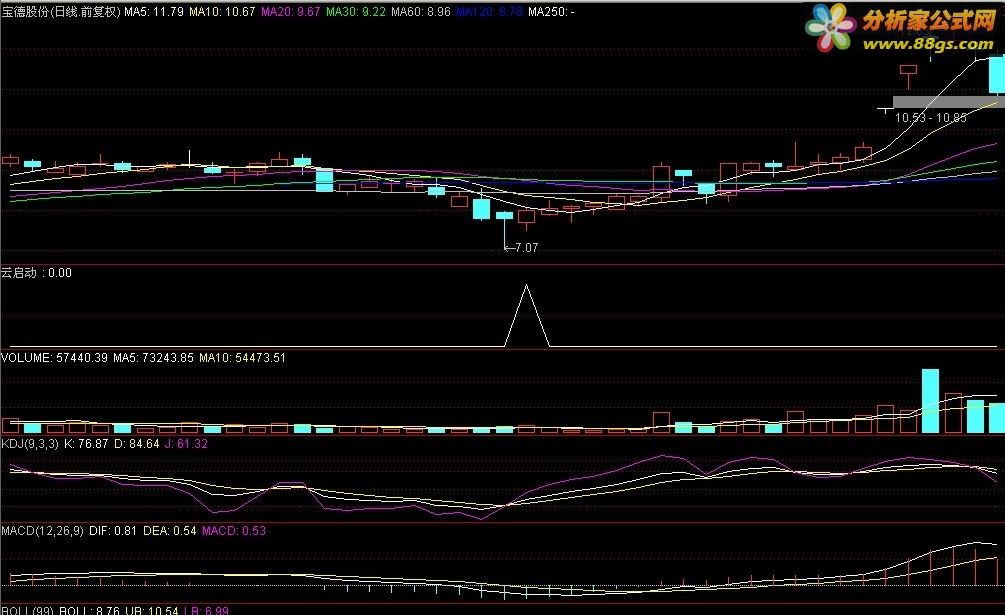Click the UB: 10.54 Bollinger value
This screenshot has height=615, width=1005.
(151, 611)
